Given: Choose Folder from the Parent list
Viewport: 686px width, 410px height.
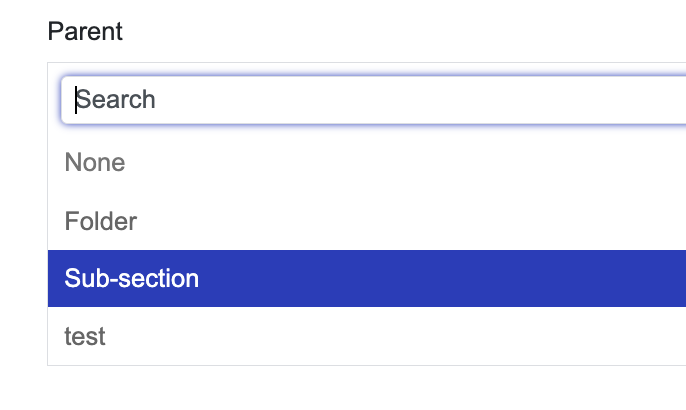Looking at the screenshot, I should point(101,220).
